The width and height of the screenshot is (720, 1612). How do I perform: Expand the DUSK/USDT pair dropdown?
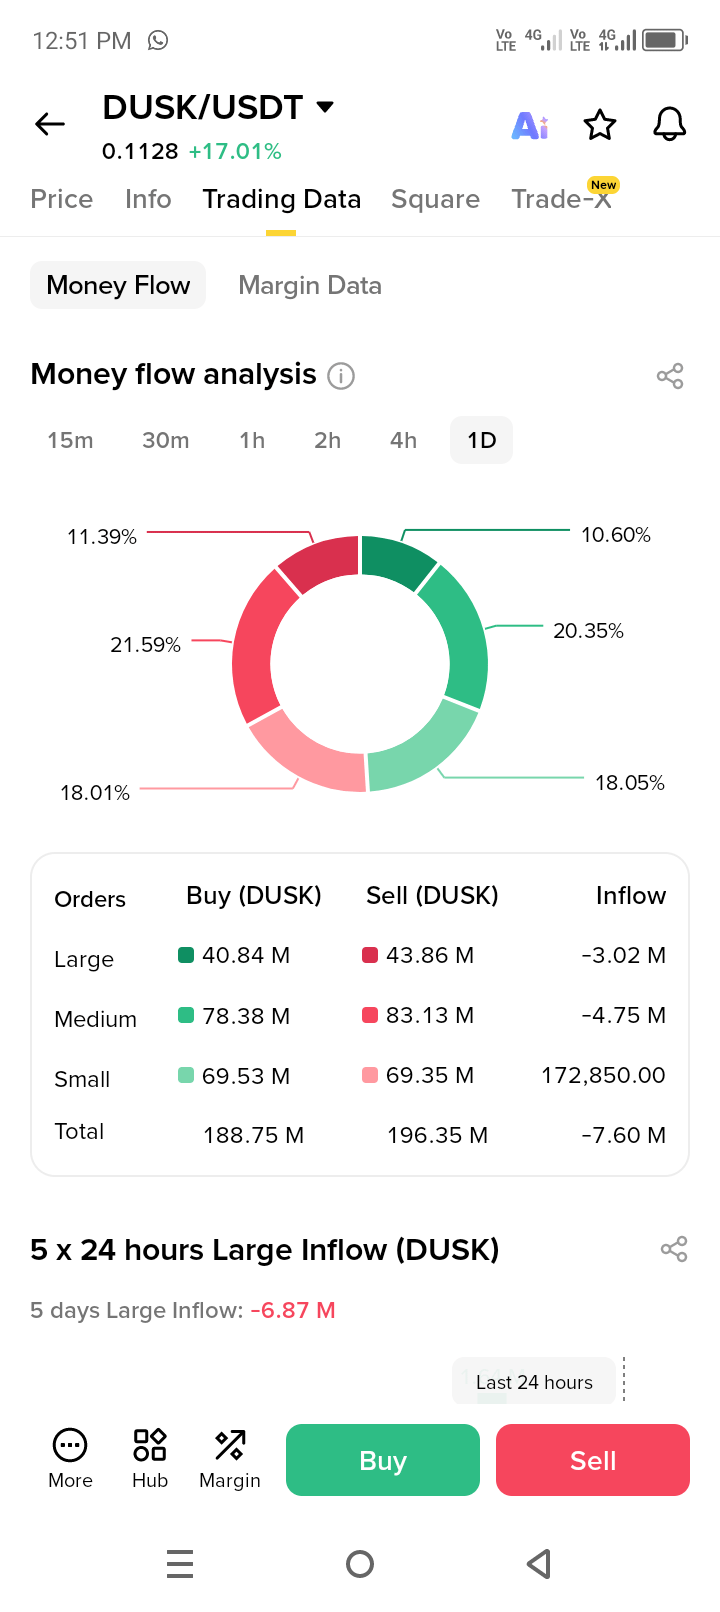(x=325, y=107)
